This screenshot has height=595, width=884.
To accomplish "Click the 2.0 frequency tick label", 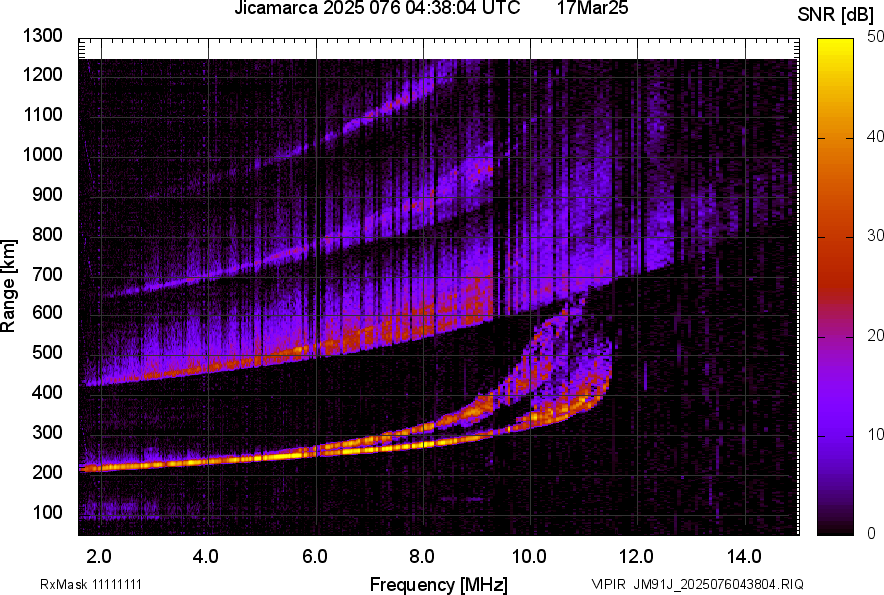I will point(99,557).
